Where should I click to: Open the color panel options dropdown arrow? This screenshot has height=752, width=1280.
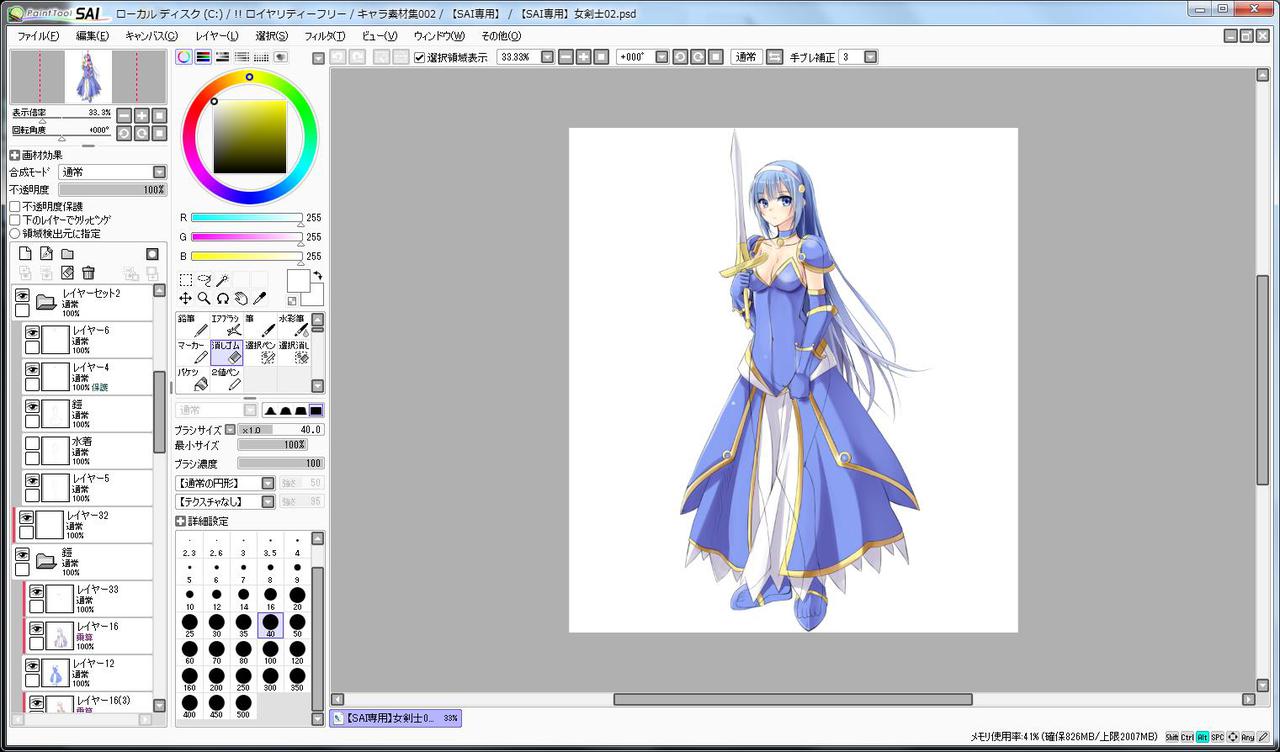pyautogui.click(x=318, y=58)
